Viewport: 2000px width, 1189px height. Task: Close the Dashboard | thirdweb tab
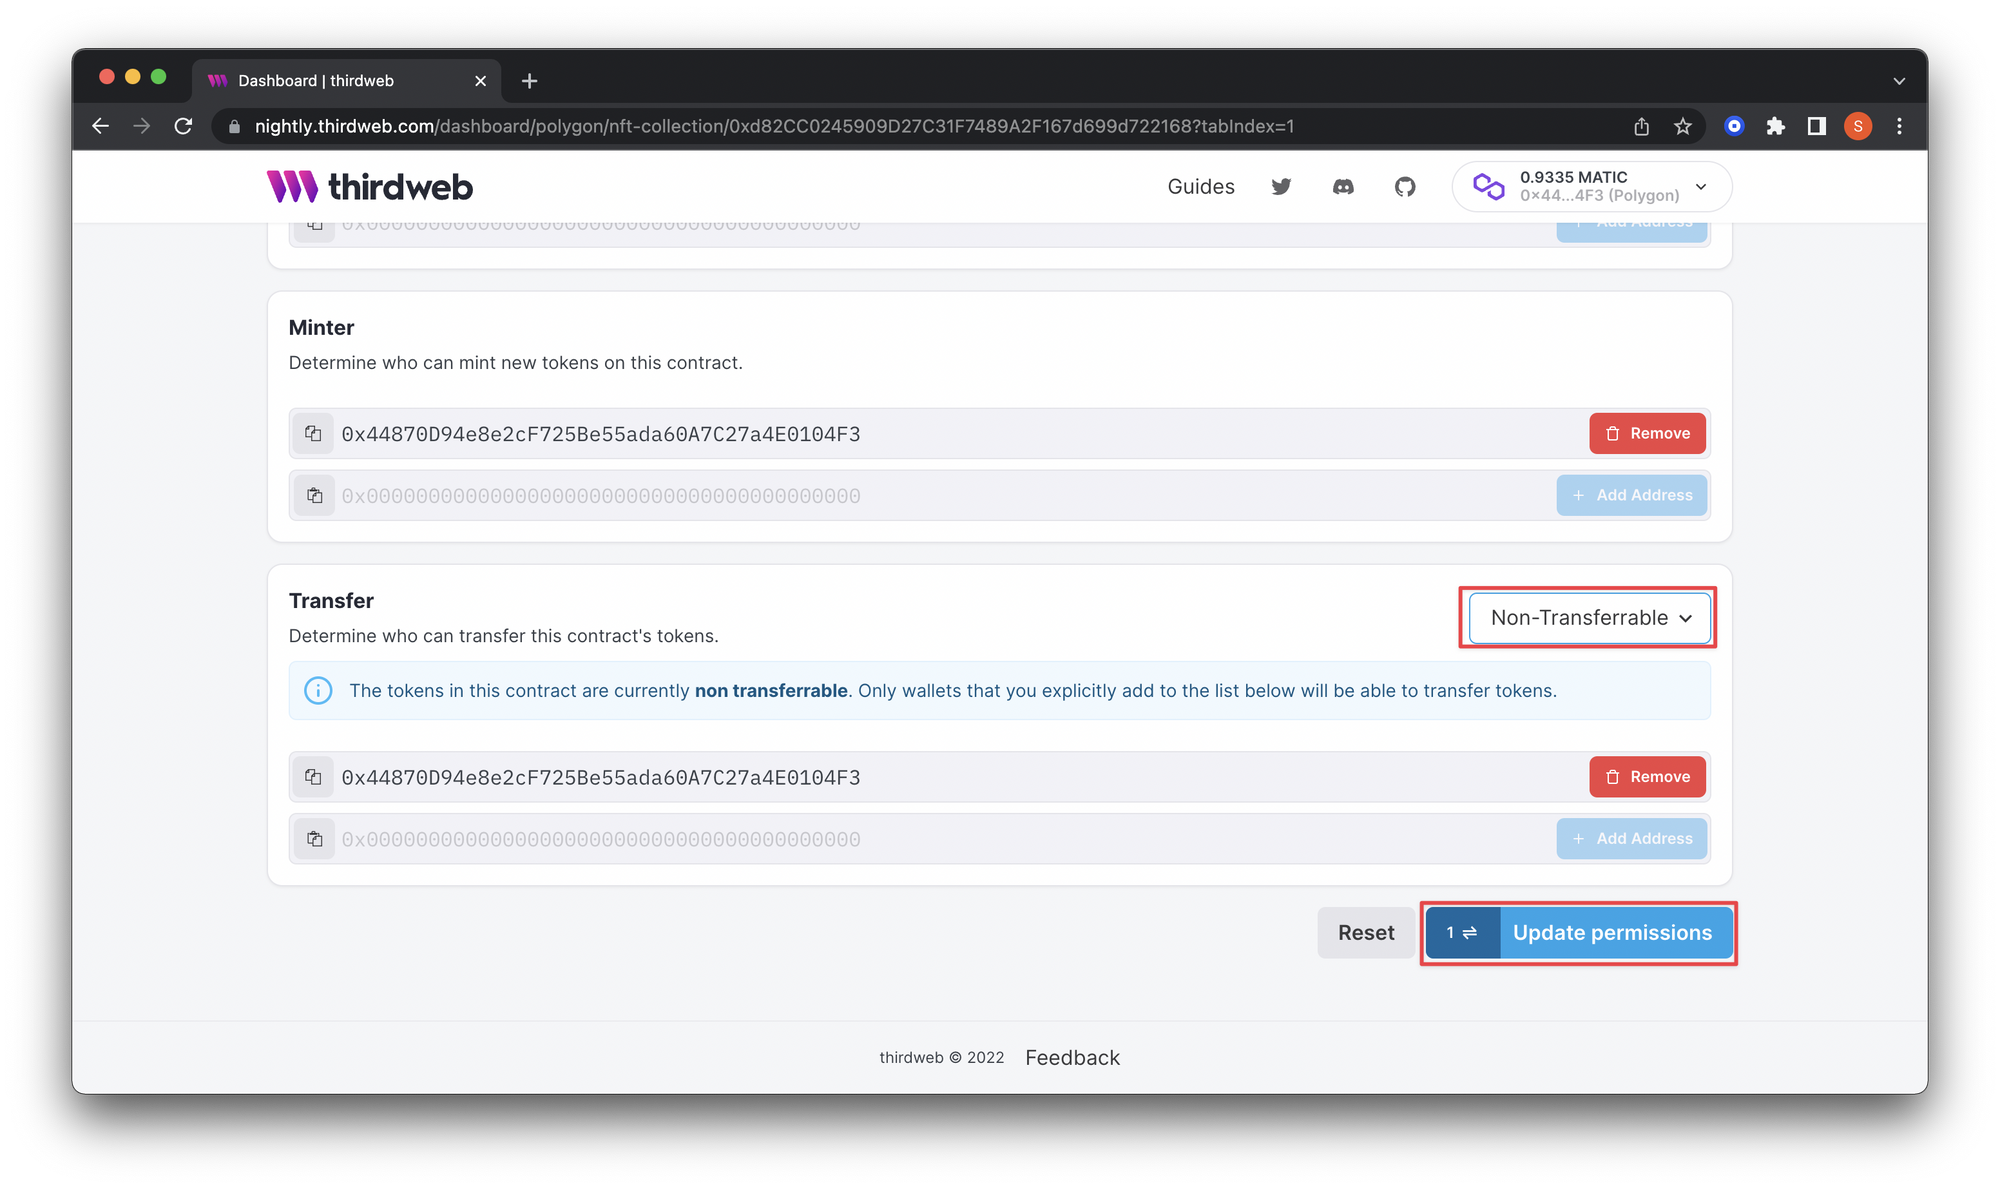(x=480, y=81)
